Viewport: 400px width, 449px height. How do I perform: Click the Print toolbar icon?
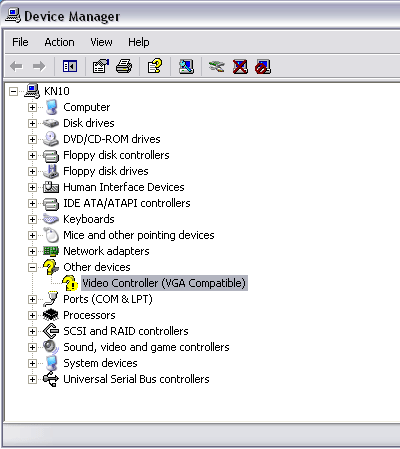click(124, 66)
